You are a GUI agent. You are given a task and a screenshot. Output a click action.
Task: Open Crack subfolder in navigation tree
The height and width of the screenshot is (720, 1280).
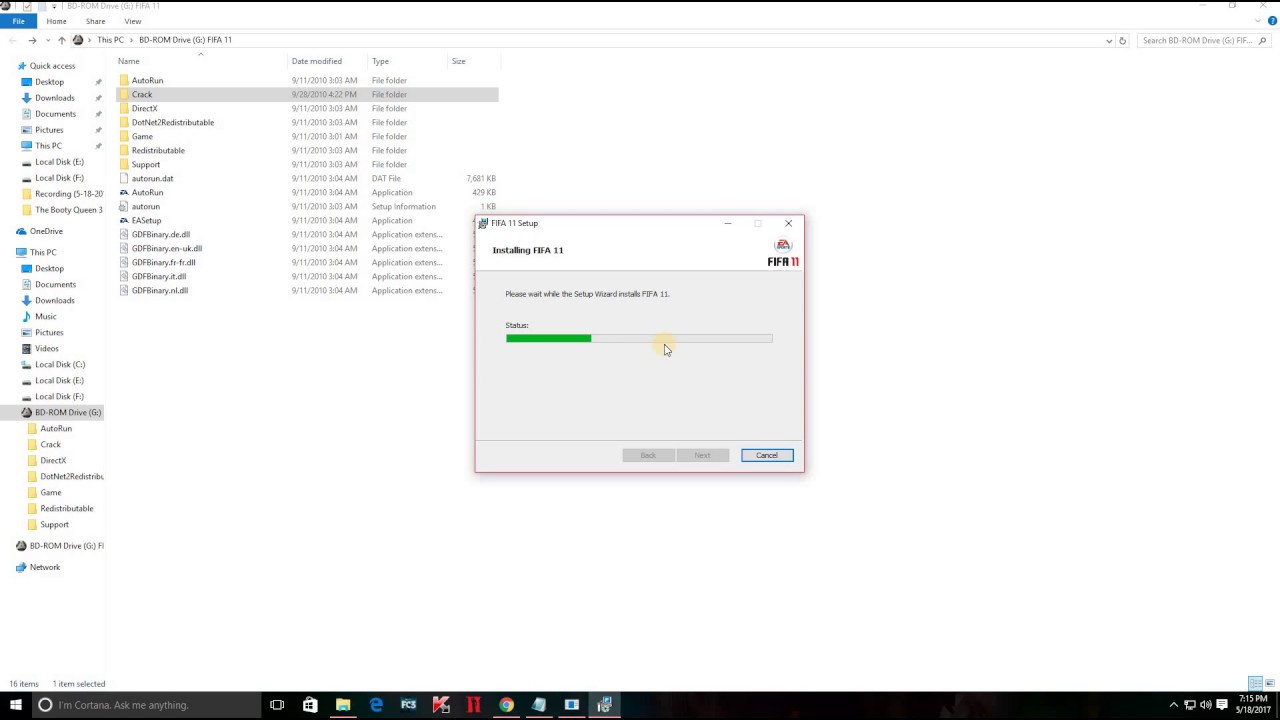coord(50,444)
